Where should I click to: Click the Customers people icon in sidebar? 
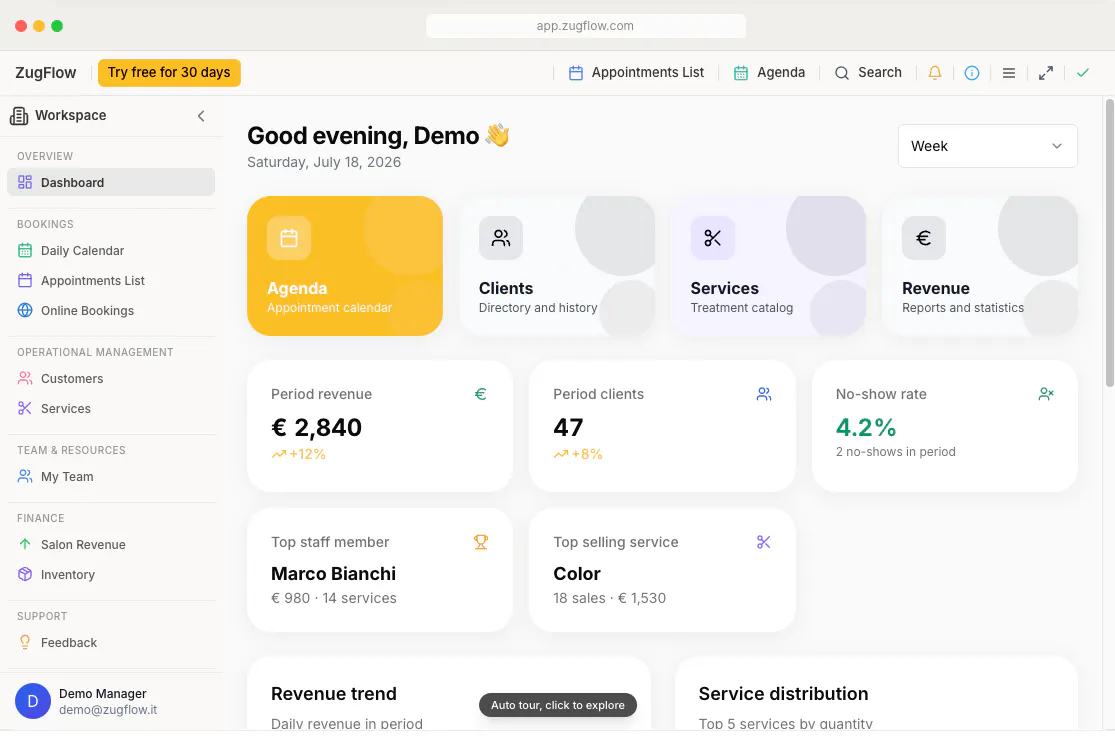click(25, 378)
